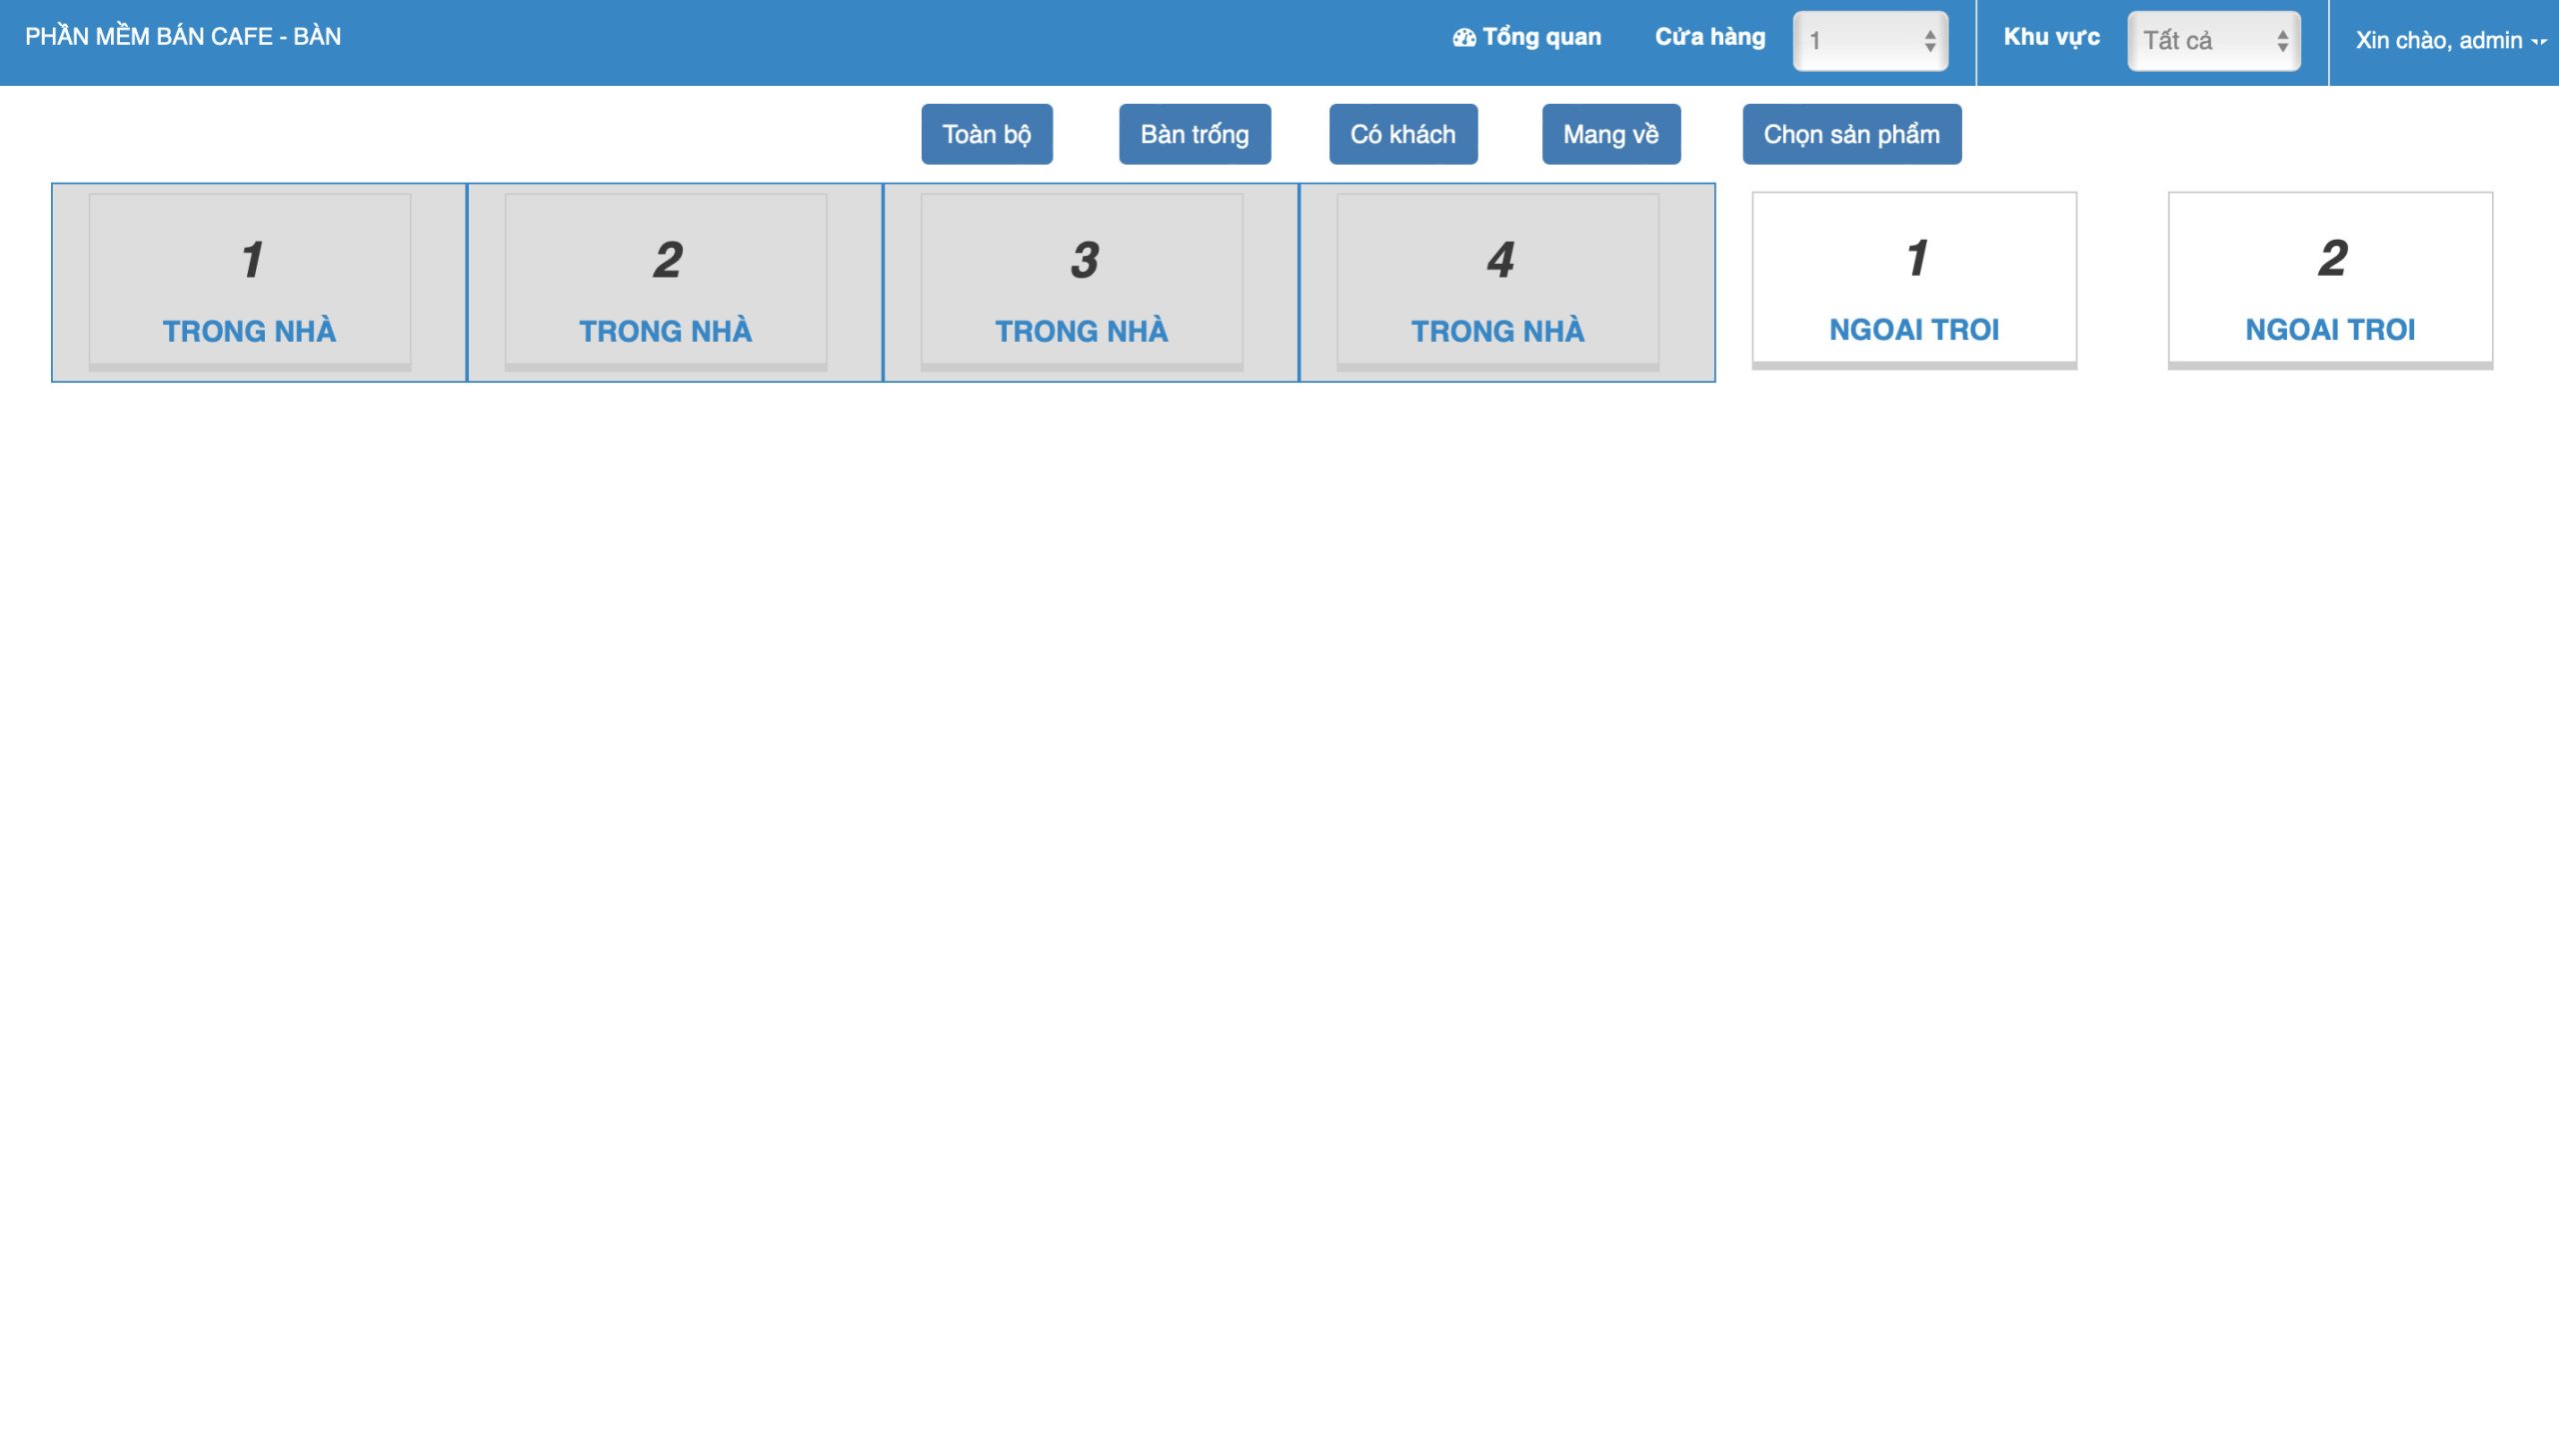The image size is (2559, 1456).
Task: Open table 2 NGOAI TROI
Action: [2330, 280]
